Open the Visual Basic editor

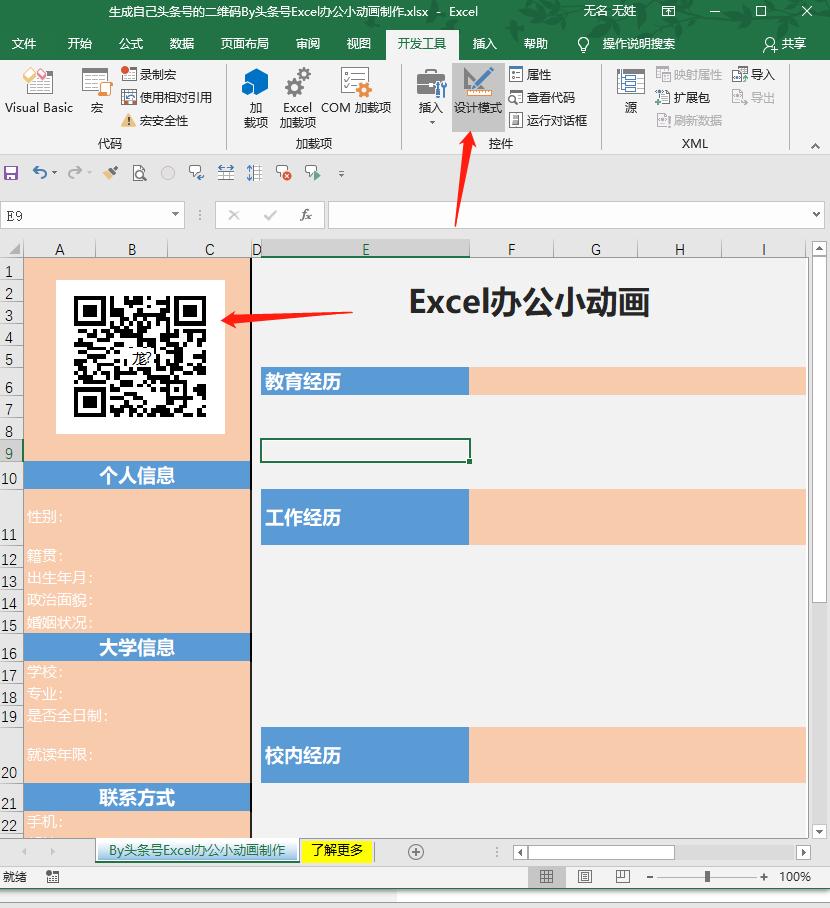pos(38,95)
